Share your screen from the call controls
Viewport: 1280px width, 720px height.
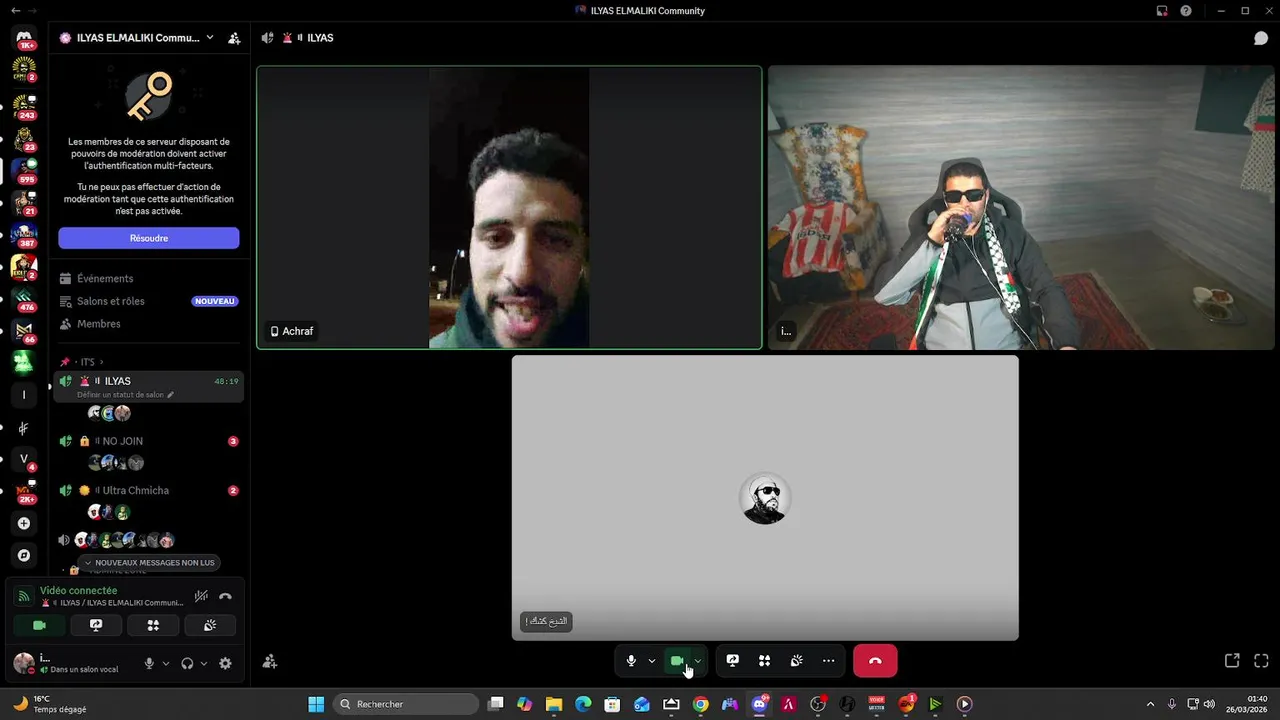733,661
